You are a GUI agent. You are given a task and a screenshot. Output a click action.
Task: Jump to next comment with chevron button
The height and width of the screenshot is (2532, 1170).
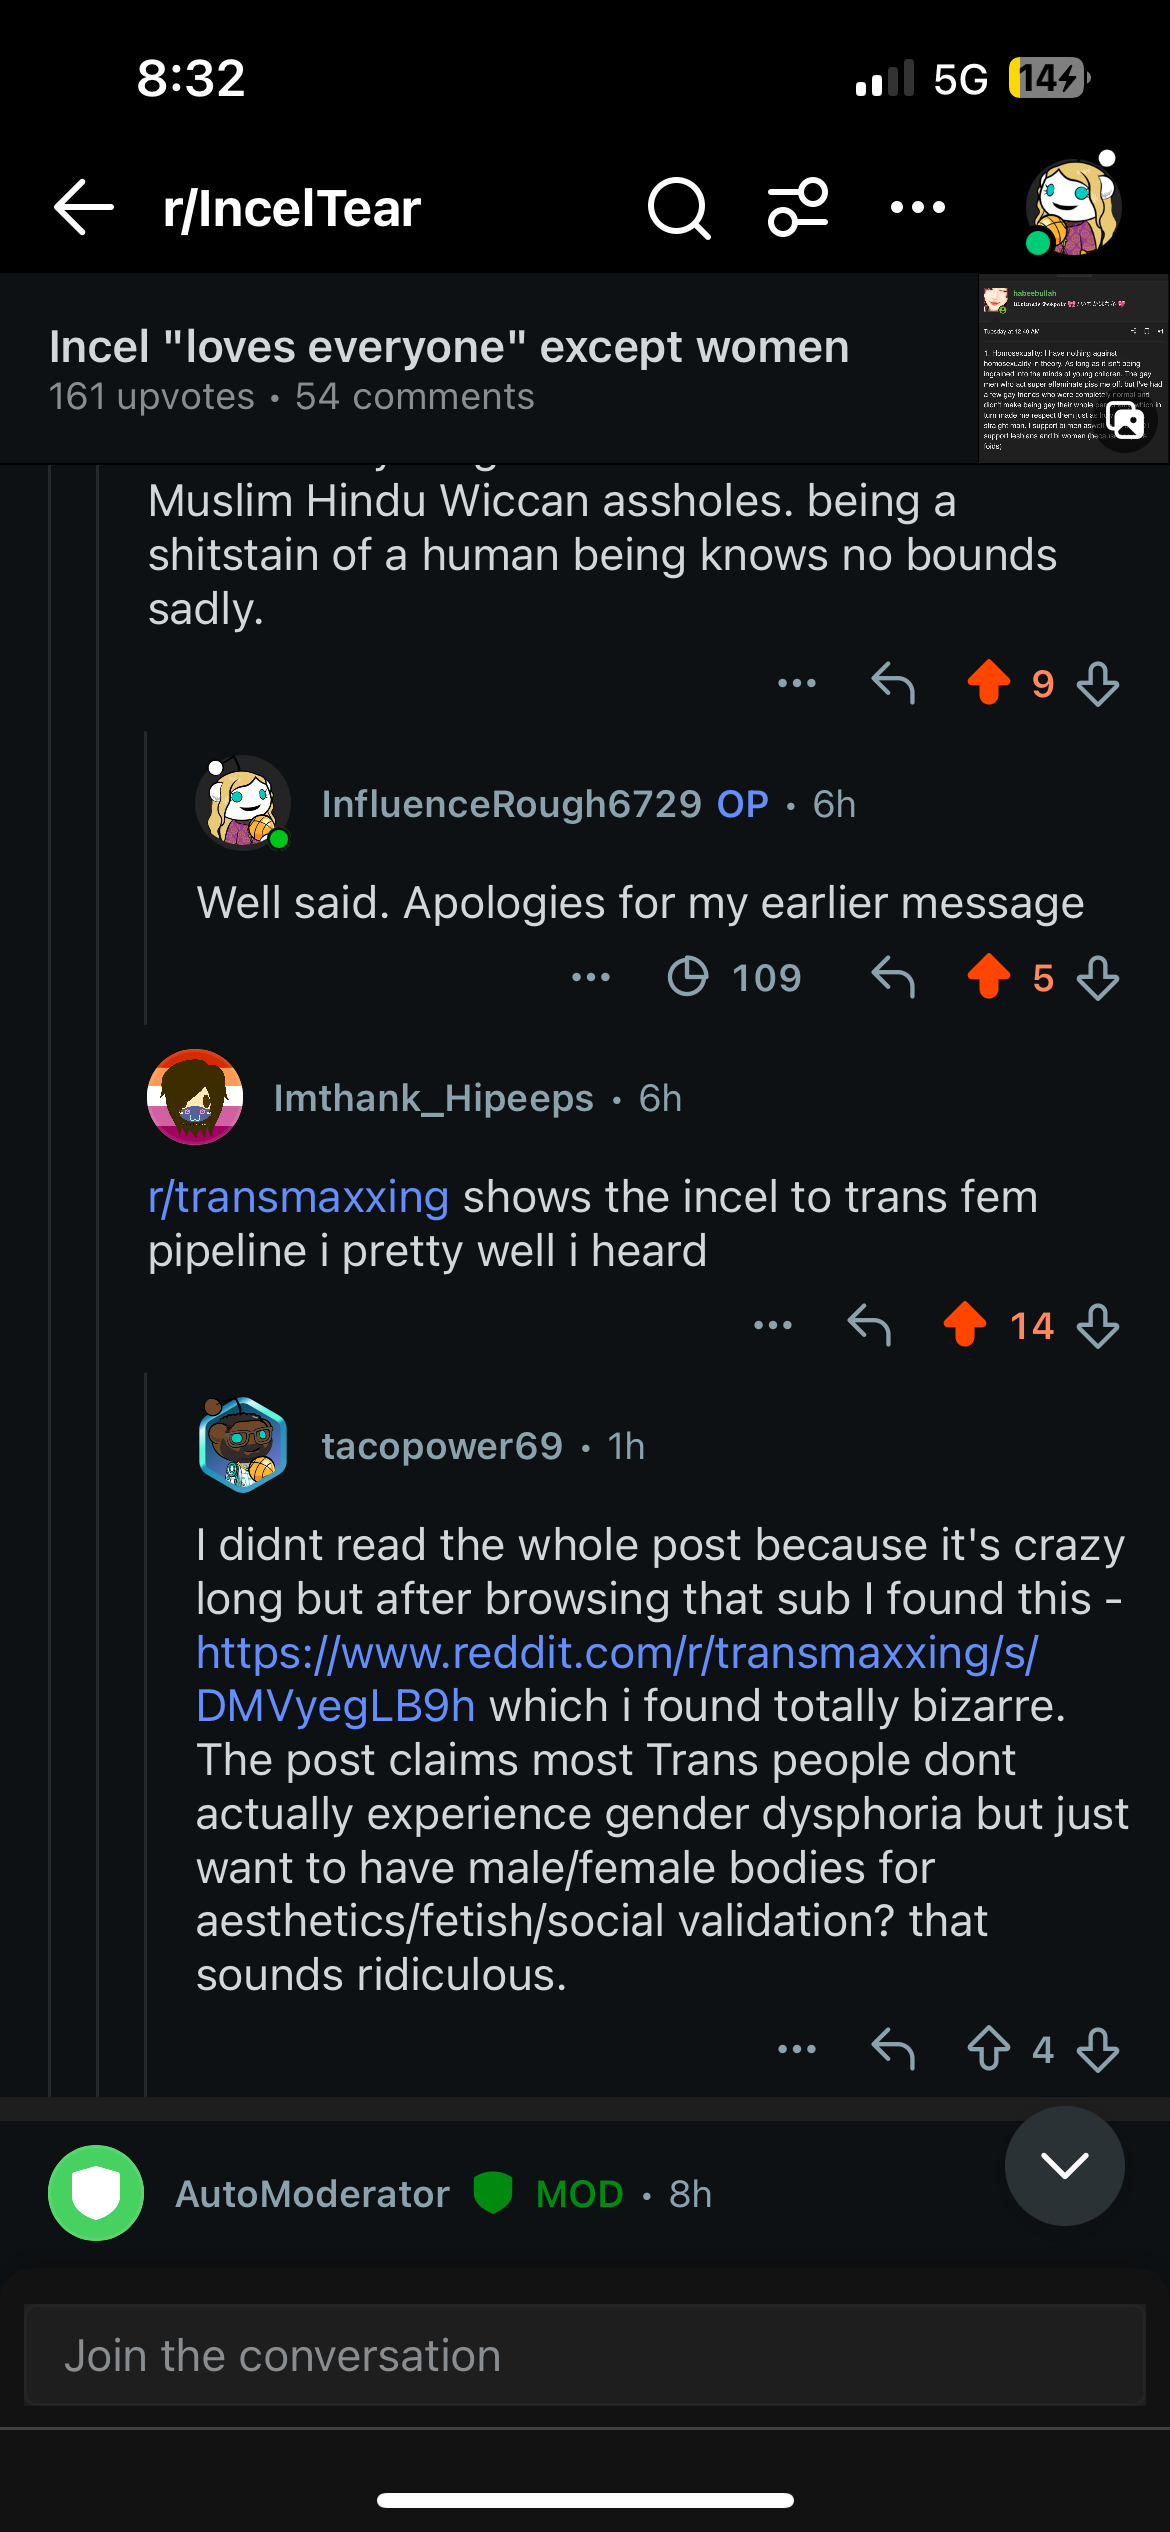(x=1064, y=2165)
